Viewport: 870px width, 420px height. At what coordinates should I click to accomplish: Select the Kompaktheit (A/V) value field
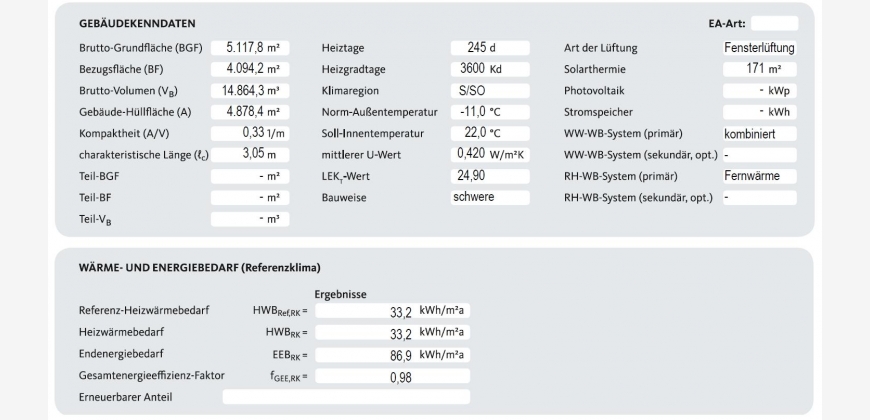click(250, 133)
